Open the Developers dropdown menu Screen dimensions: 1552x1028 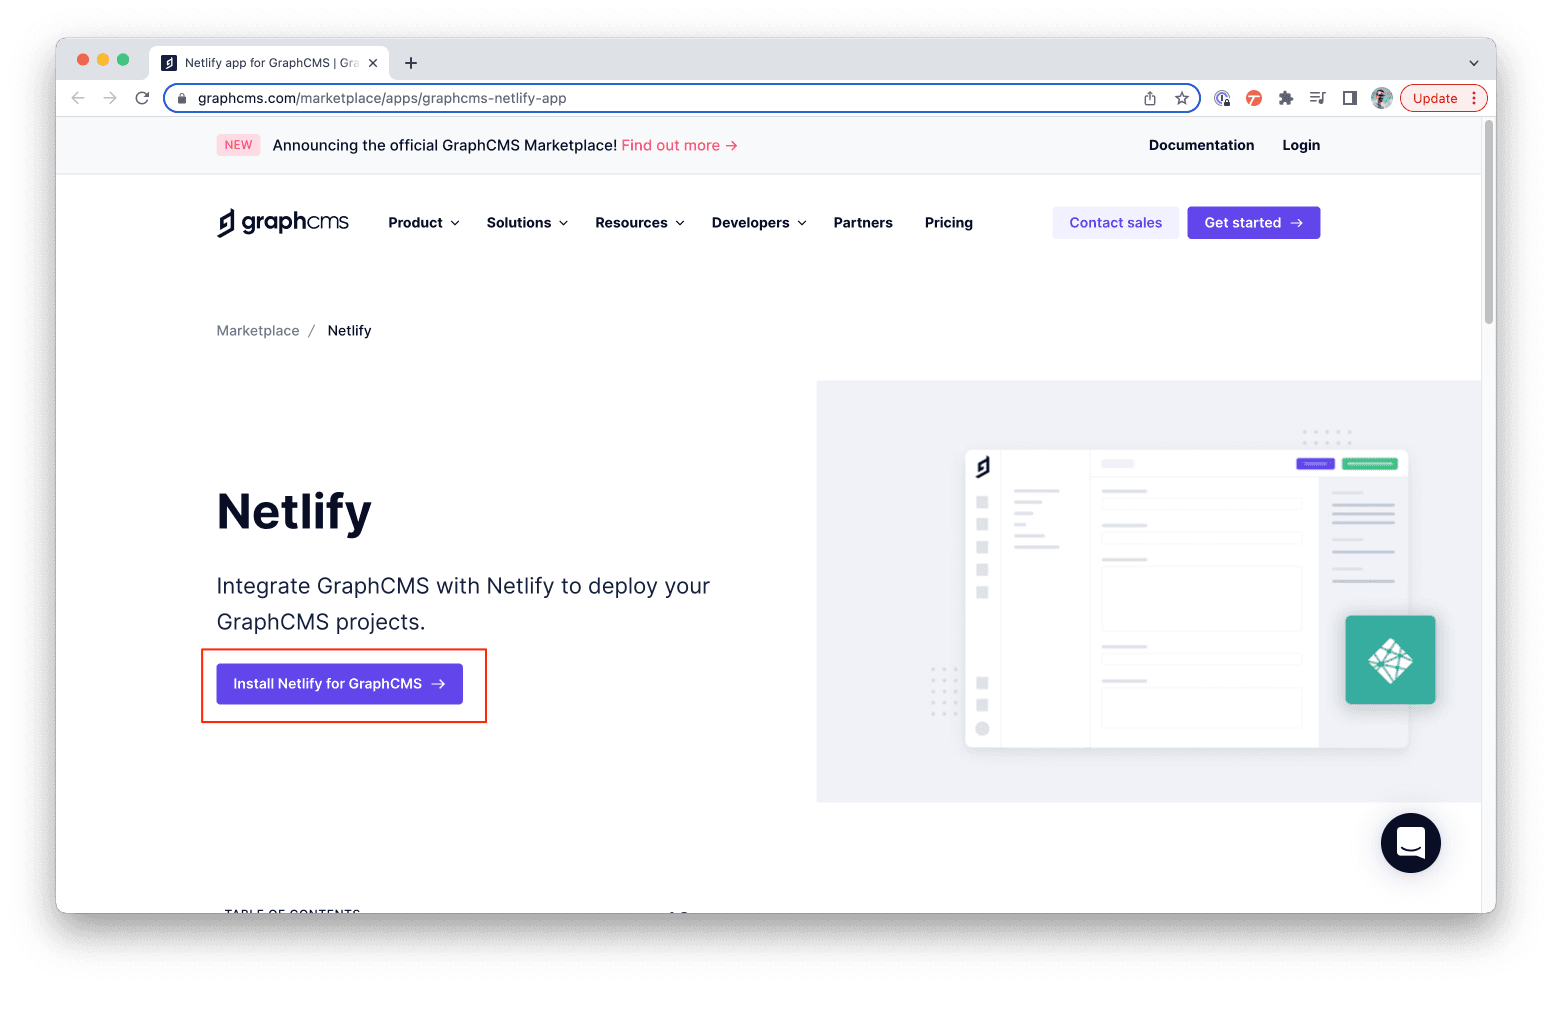pos(759,223)
